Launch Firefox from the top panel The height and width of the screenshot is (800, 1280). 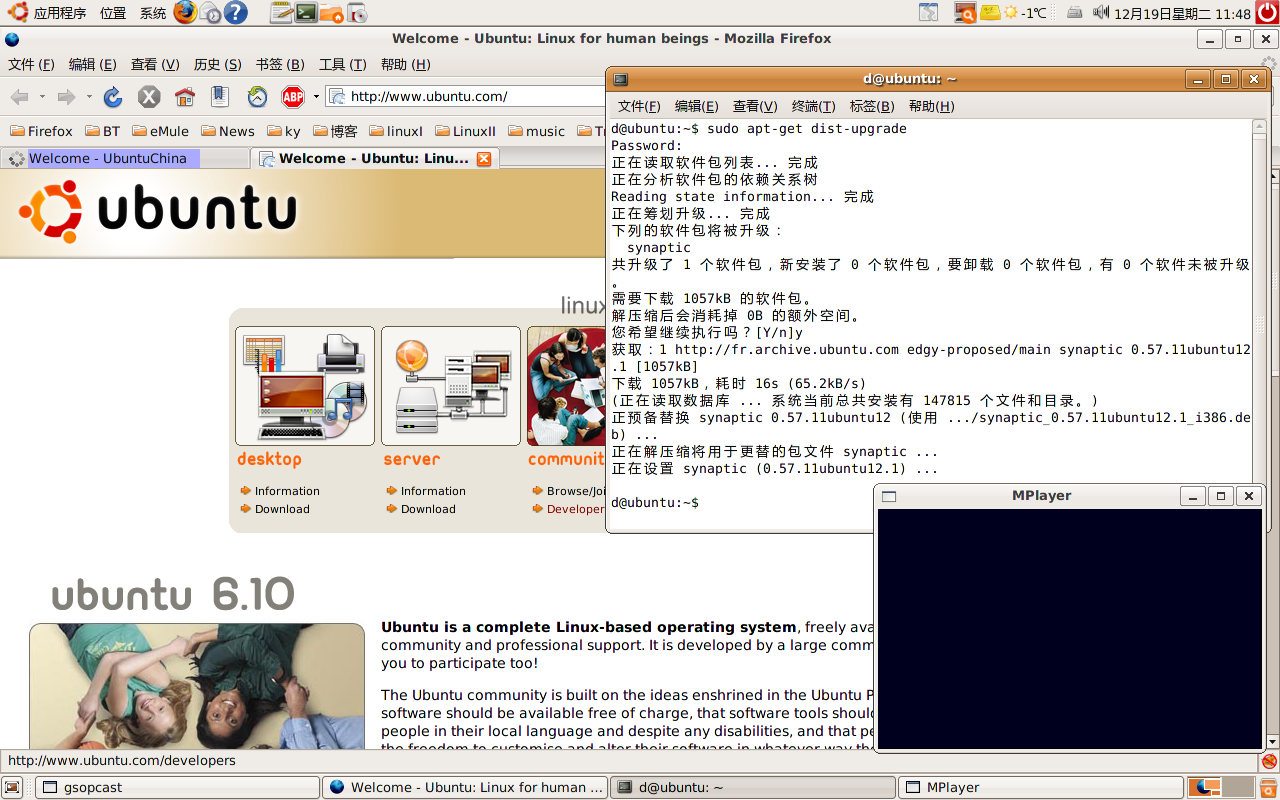click(x=185, y=12)
